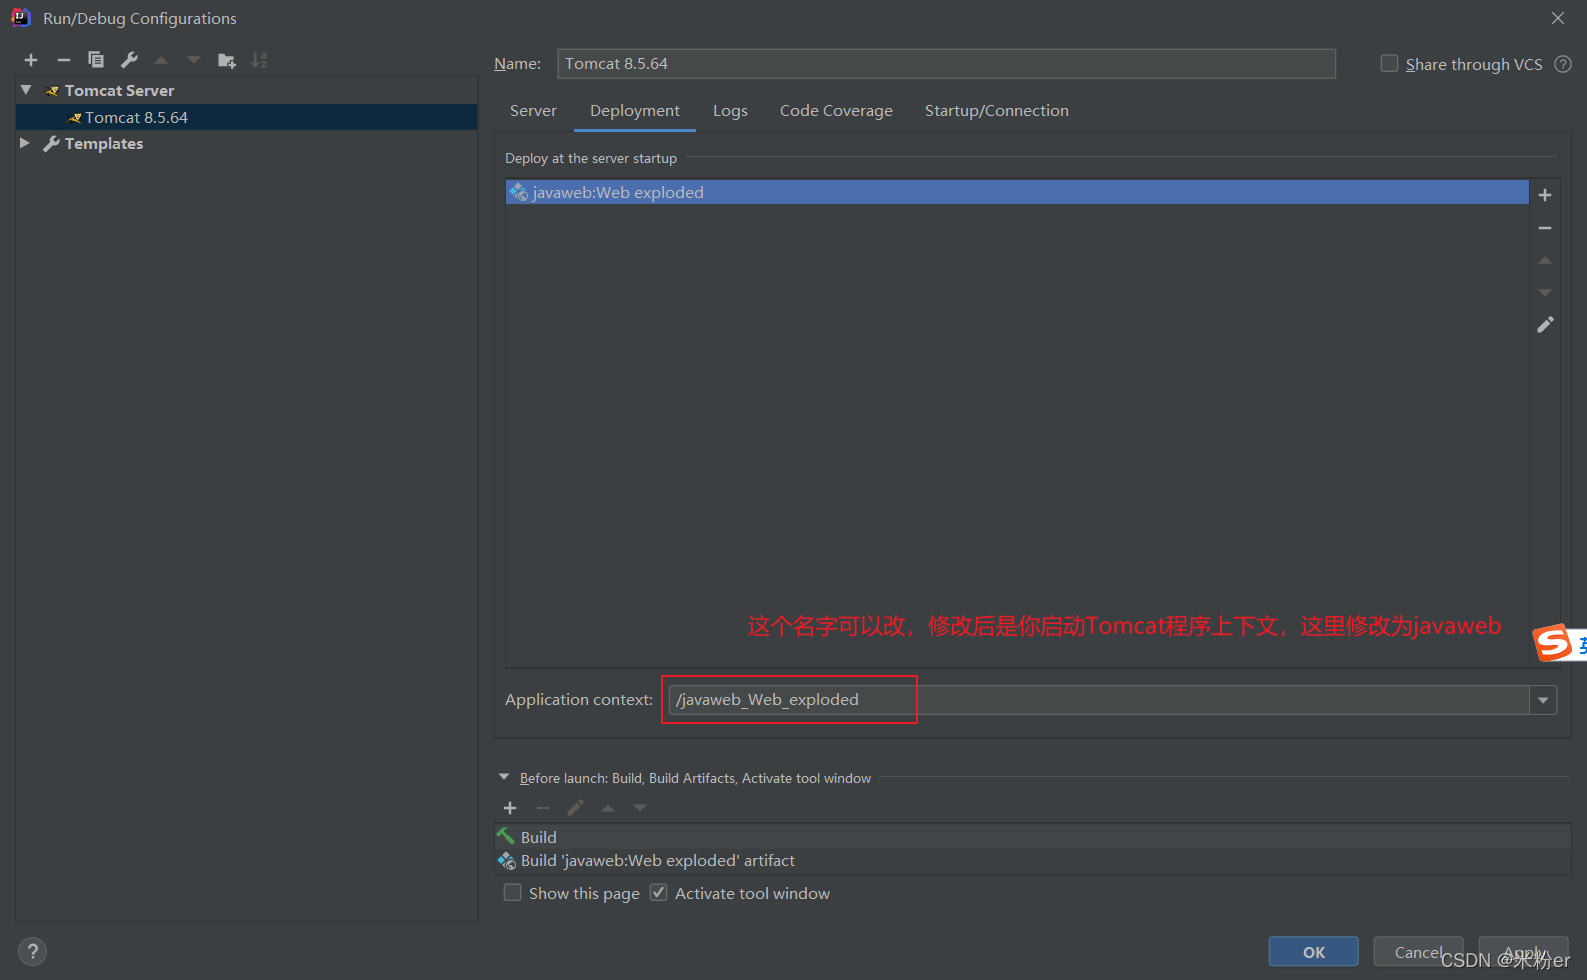The height and width of the screenshot is (980, 1587).
Task: Add a new run configuration
Action: tap(31, 60)
